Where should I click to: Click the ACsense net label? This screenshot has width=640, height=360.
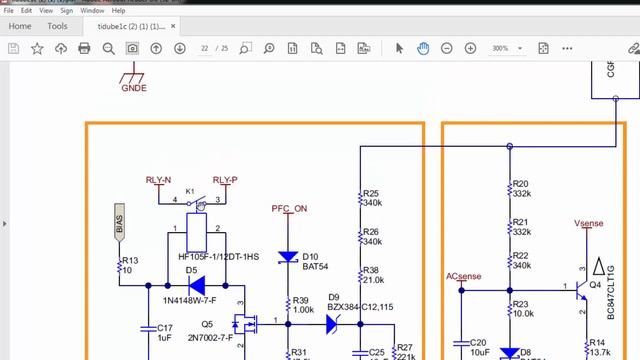464,276
